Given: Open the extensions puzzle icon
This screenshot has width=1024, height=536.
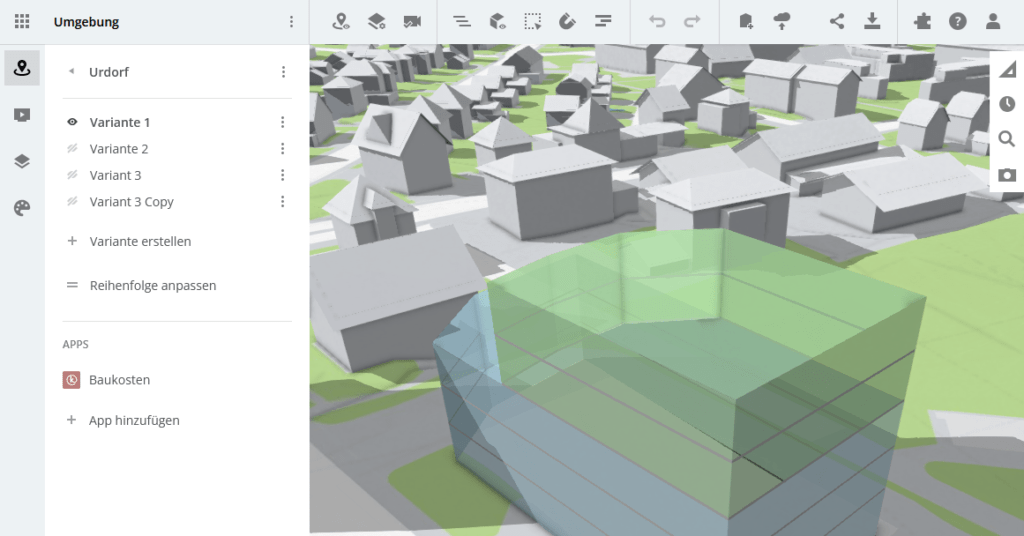Looking at the screenshot, I should point(922,21).
